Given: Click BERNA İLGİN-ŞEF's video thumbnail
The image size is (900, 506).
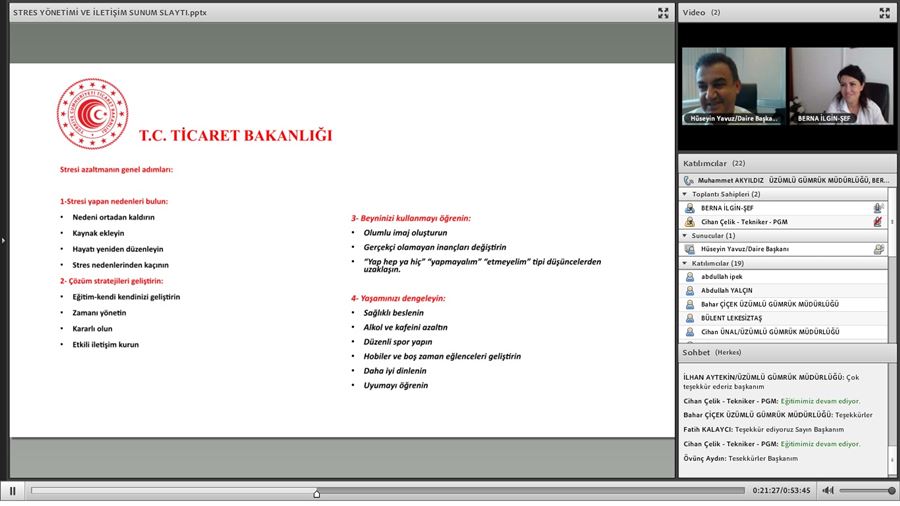Looking at the screenshot, I should point(841,86).
